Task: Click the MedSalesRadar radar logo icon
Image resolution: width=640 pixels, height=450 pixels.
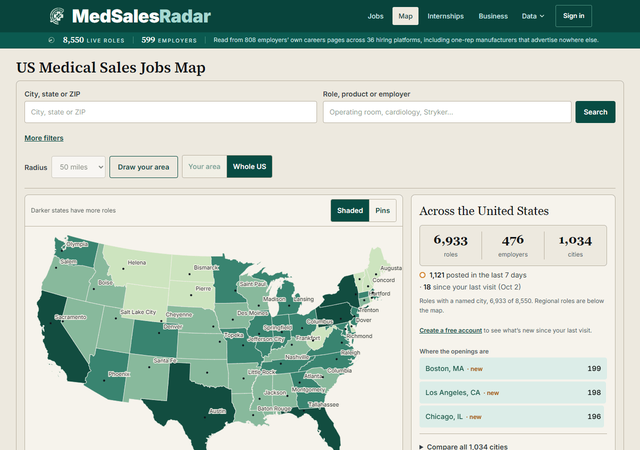Action: point(57,16)
